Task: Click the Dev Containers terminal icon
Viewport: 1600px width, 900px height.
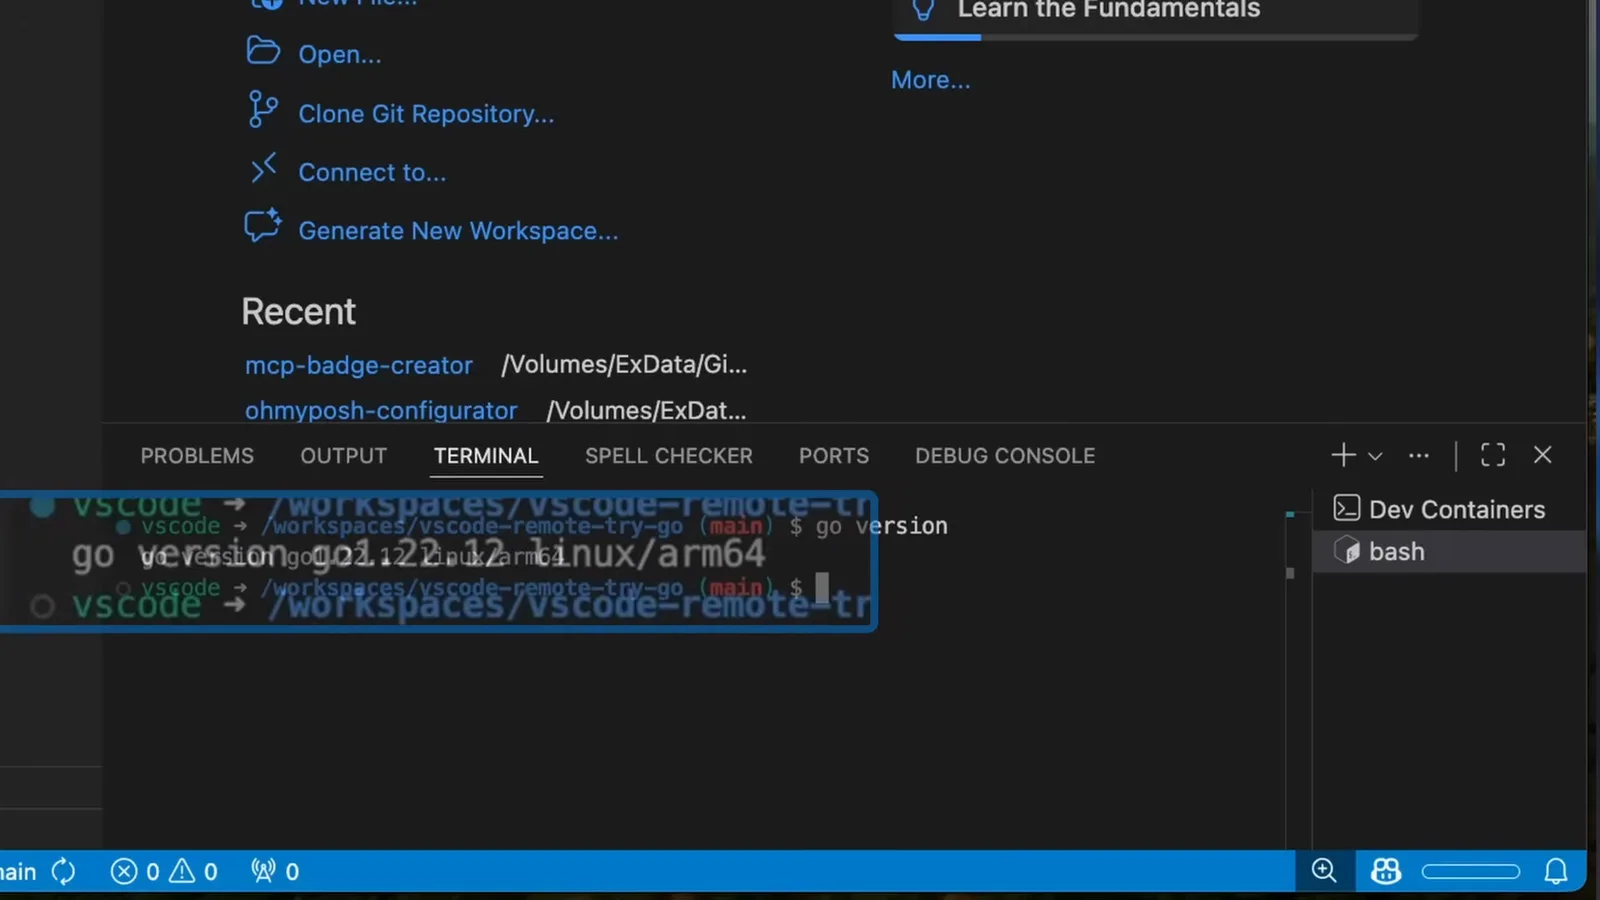Action: [x=1347, y=508]
